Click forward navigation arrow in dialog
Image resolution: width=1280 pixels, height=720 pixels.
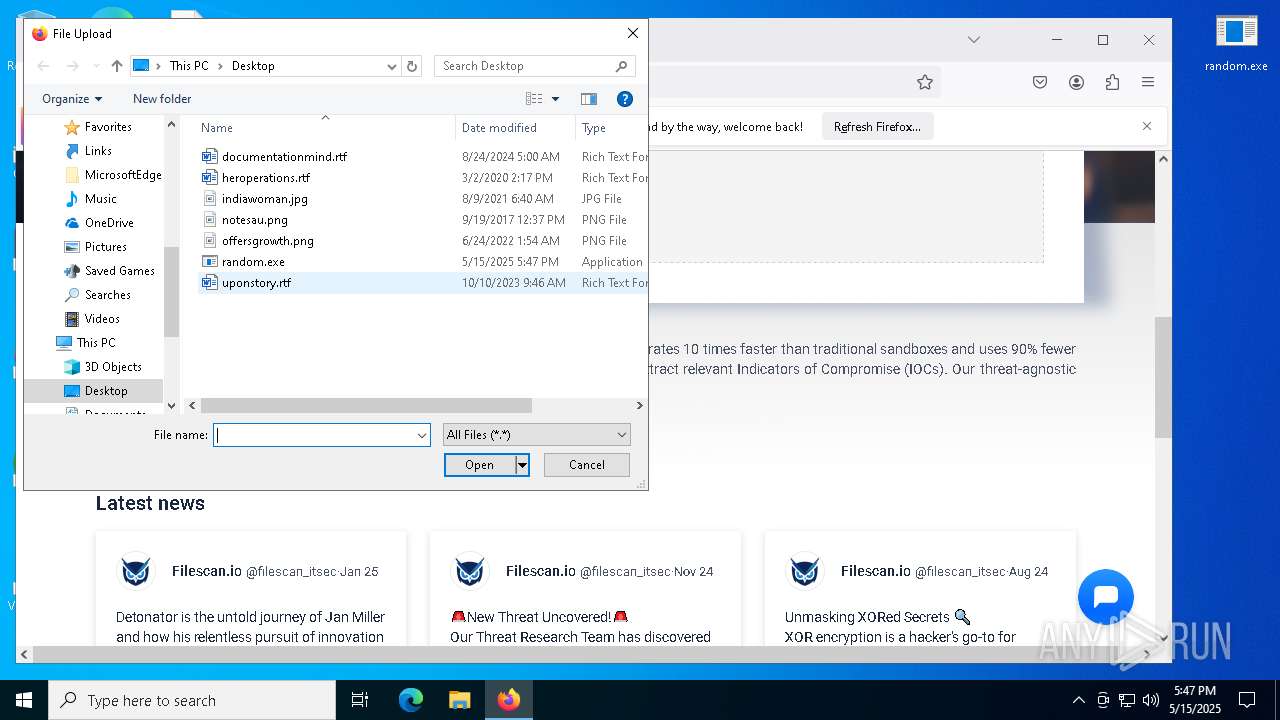point(72,66)
